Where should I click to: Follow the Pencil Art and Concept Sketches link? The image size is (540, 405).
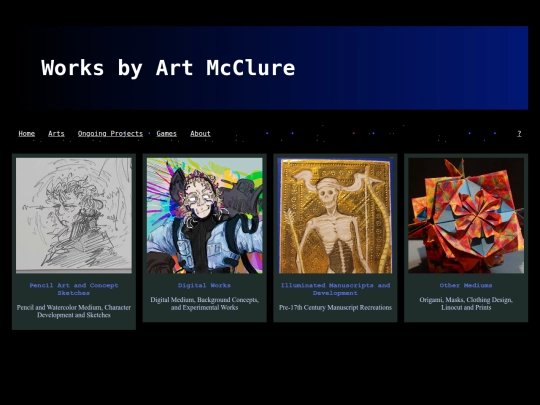click(74, 289)
